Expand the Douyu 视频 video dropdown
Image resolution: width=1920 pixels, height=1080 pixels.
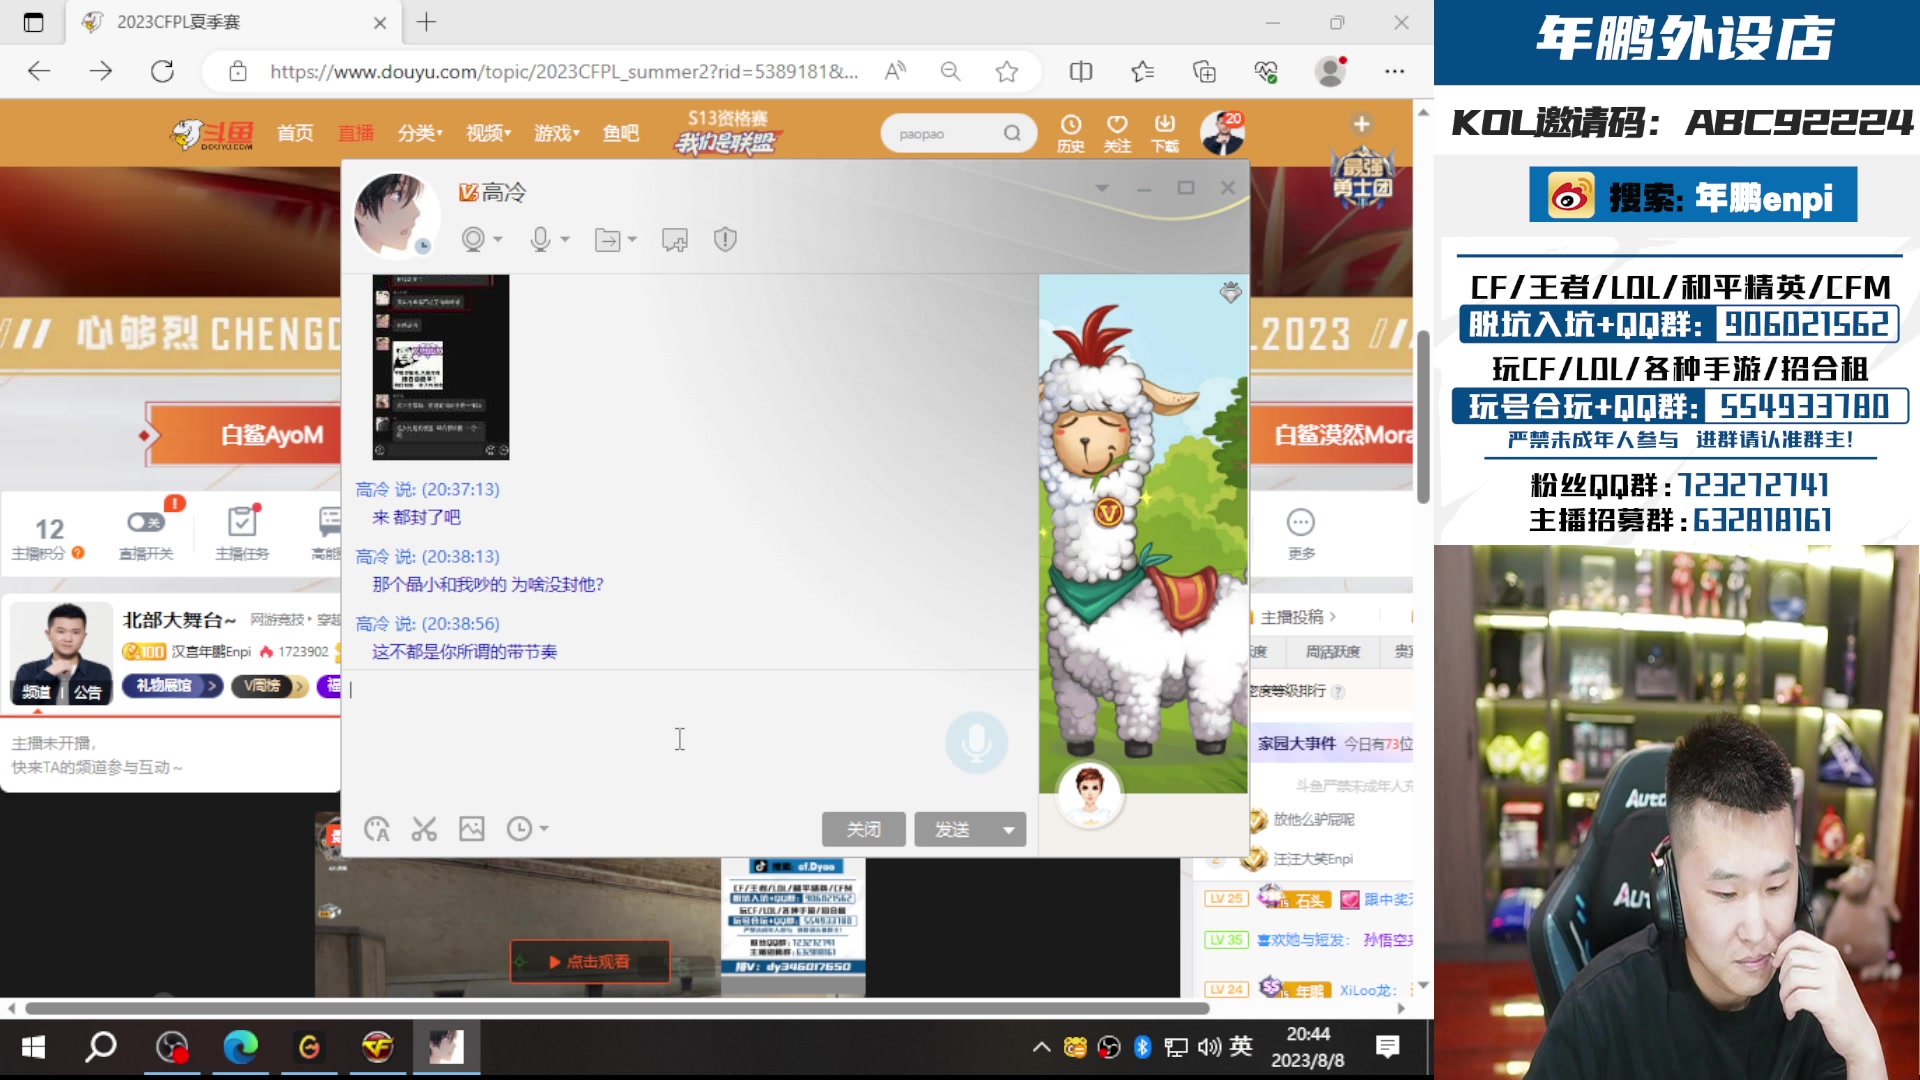click(x=488, y=133)
